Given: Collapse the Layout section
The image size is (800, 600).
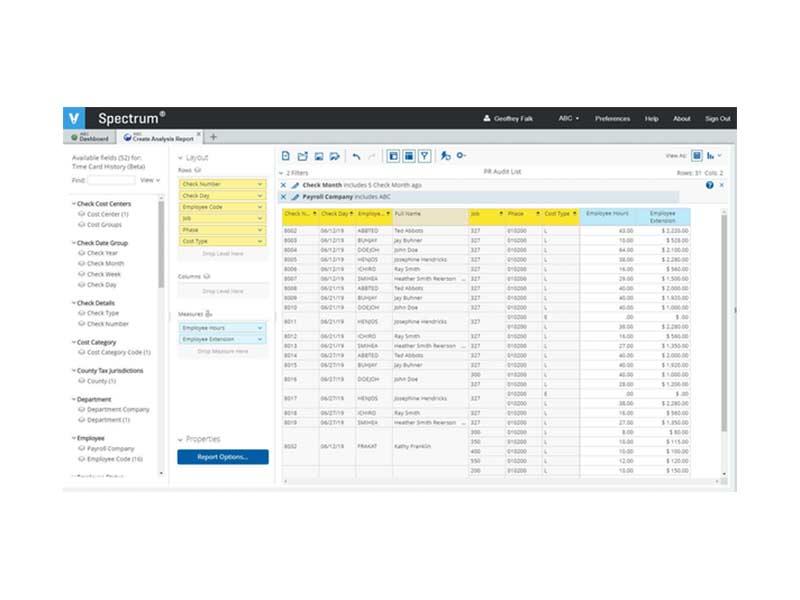Looking at the screenshot, I should (x=180, y=158).
